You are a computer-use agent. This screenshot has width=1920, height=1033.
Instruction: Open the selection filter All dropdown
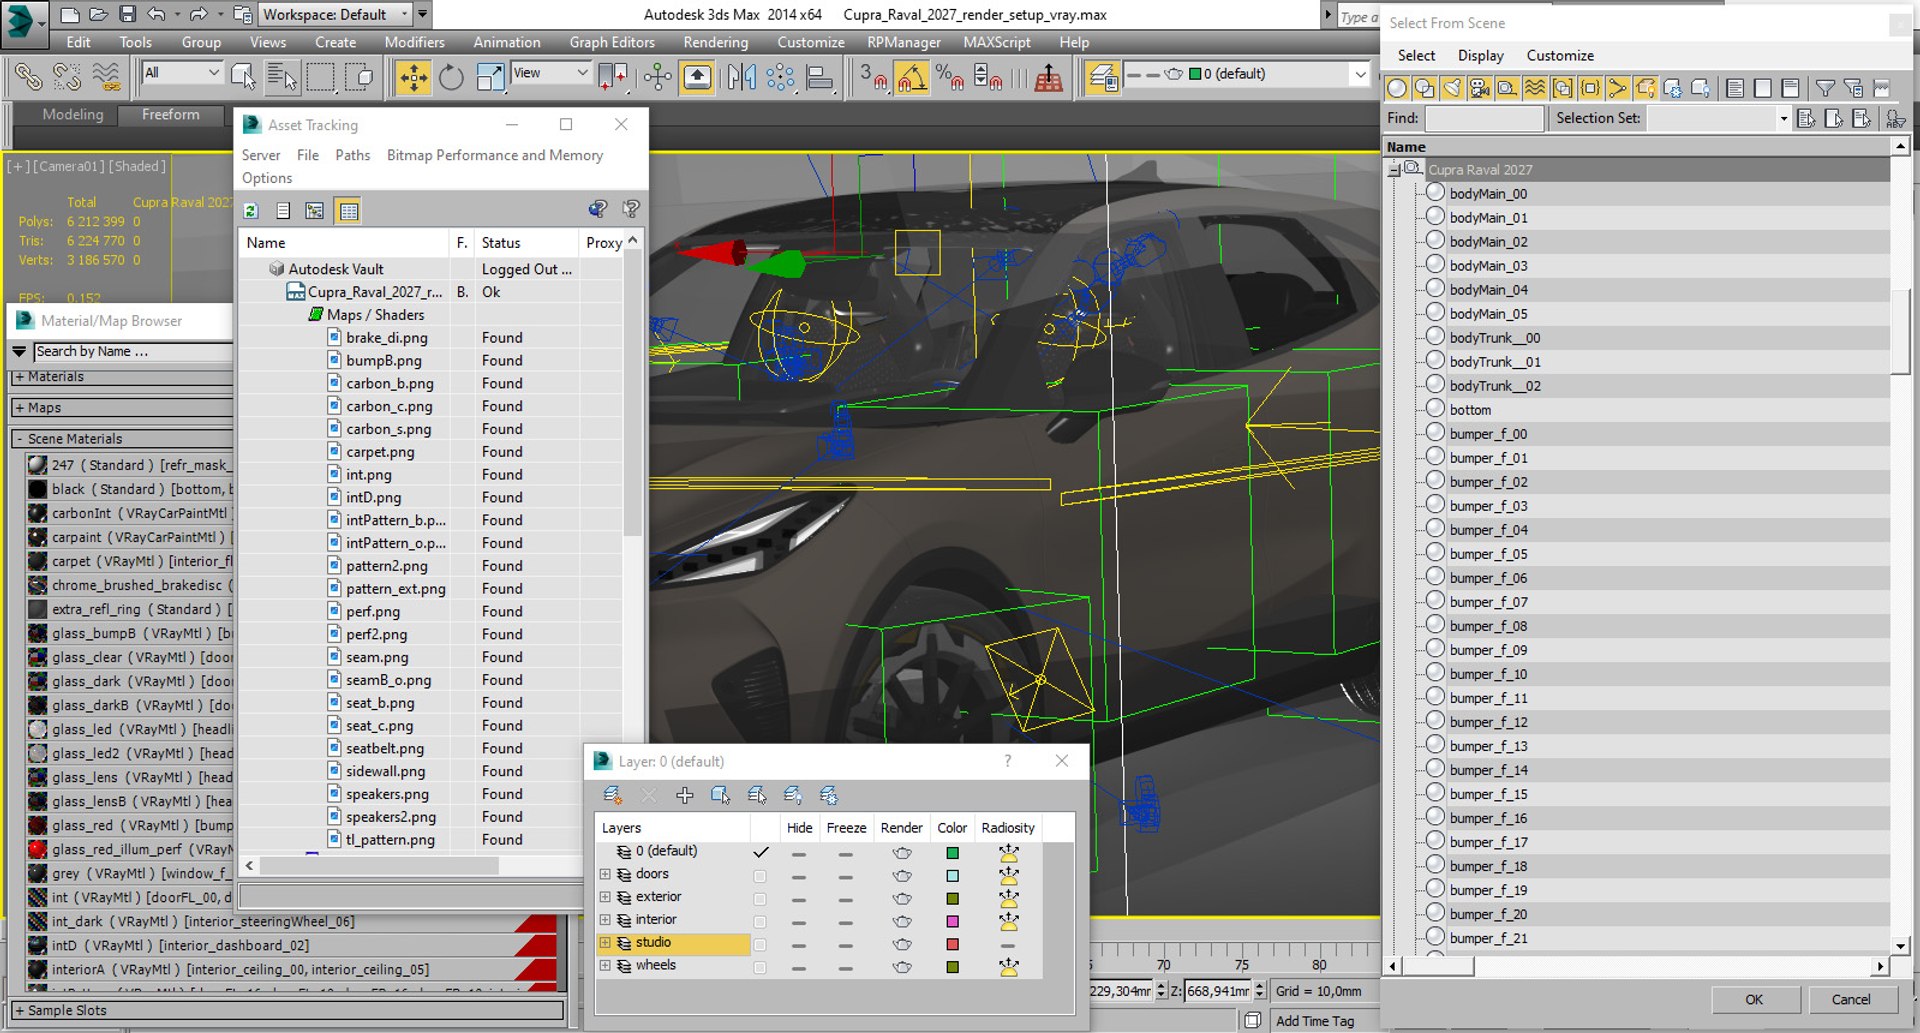181,73
